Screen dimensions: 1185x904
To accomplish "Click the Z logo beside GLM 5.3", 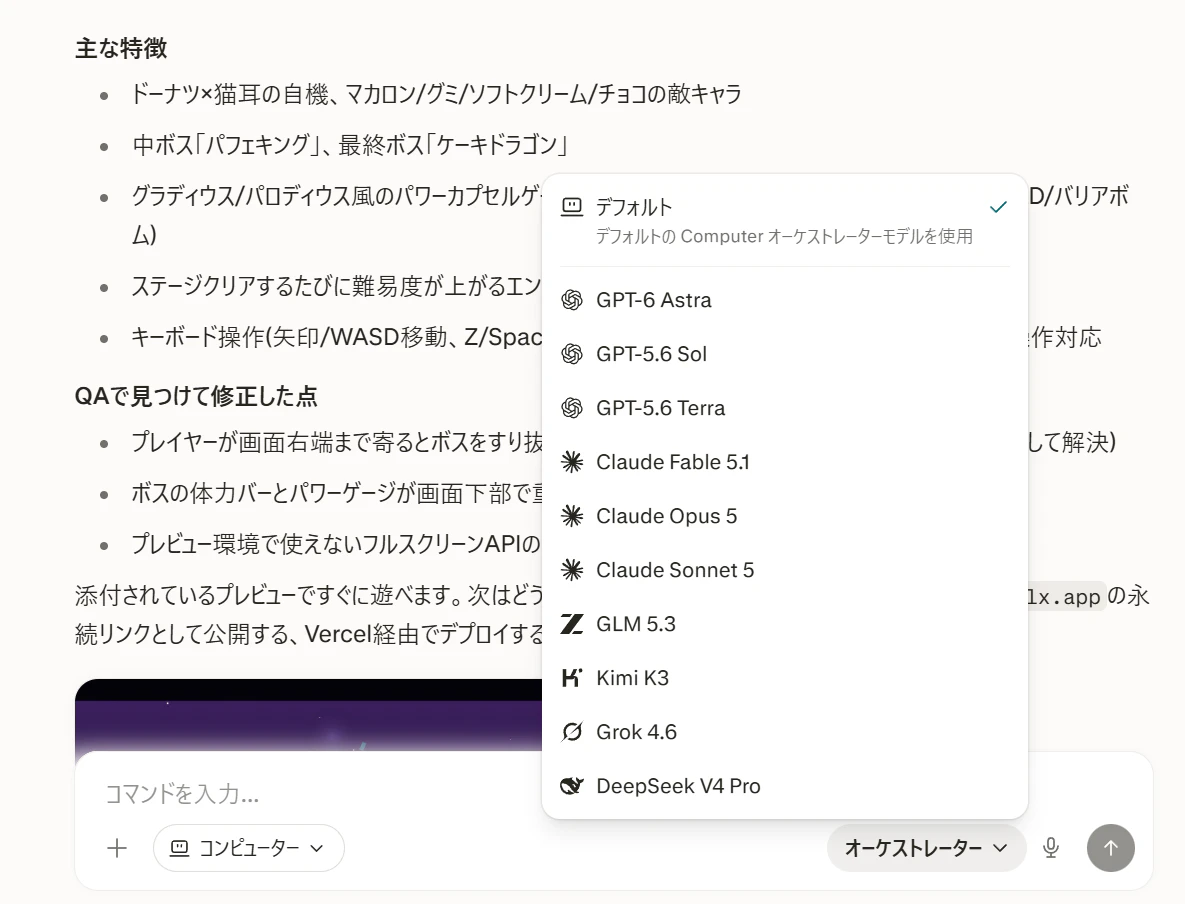I will click(572, 624).
